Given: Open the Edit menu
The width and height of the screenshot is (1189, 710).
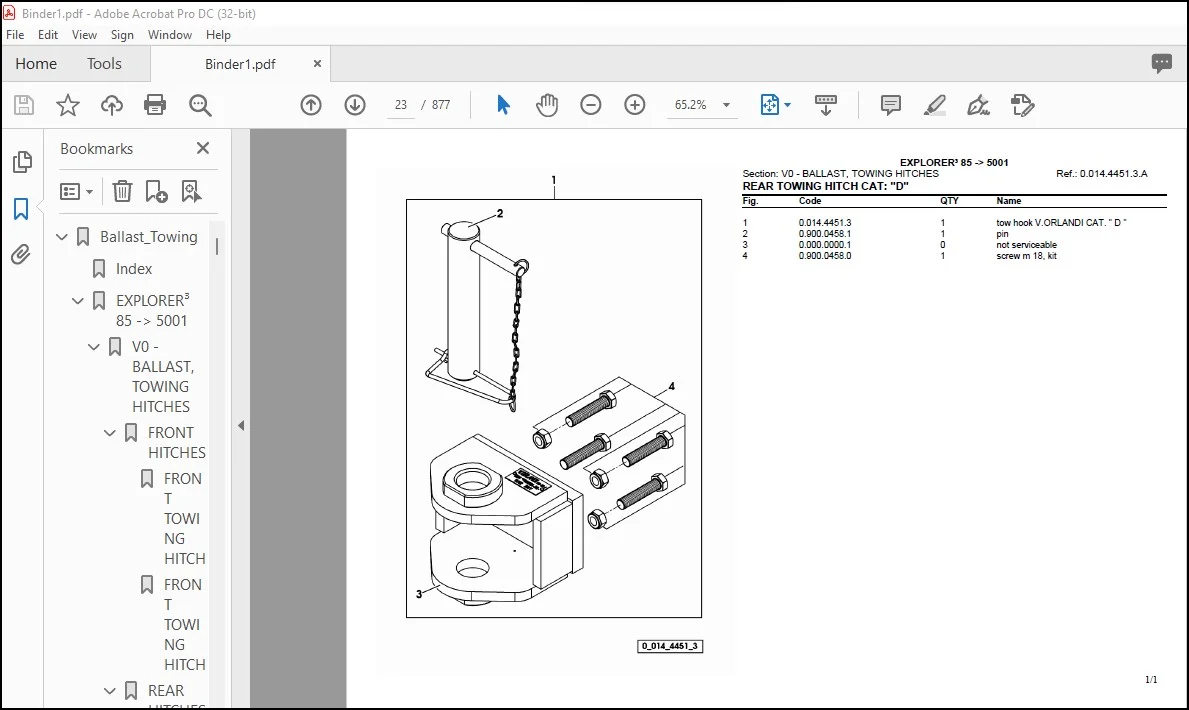Looking at the screenshot, I should pyautogui.click(x=48, y=35).
